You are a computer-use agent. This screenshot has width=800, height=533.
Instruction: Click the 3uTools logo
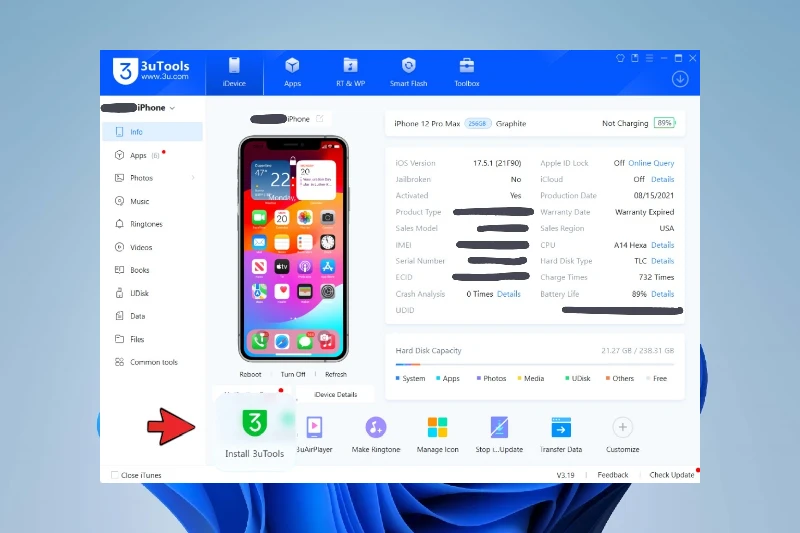pos(151,71)
